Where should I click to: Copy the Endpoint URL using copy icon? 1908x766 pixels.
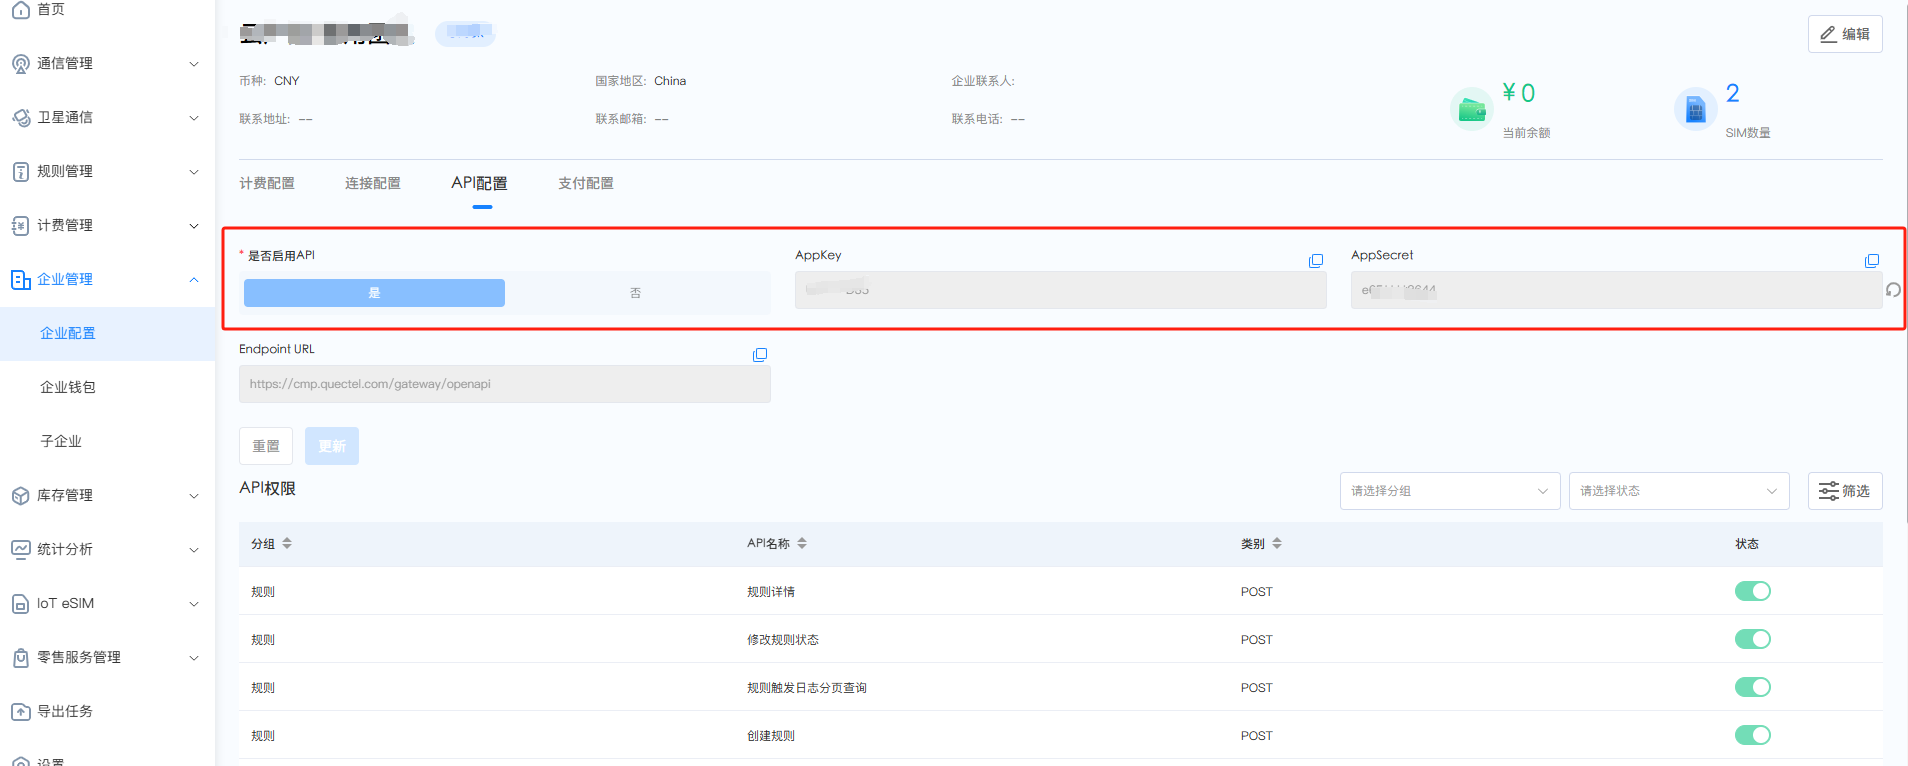click(x=760, y=355)
